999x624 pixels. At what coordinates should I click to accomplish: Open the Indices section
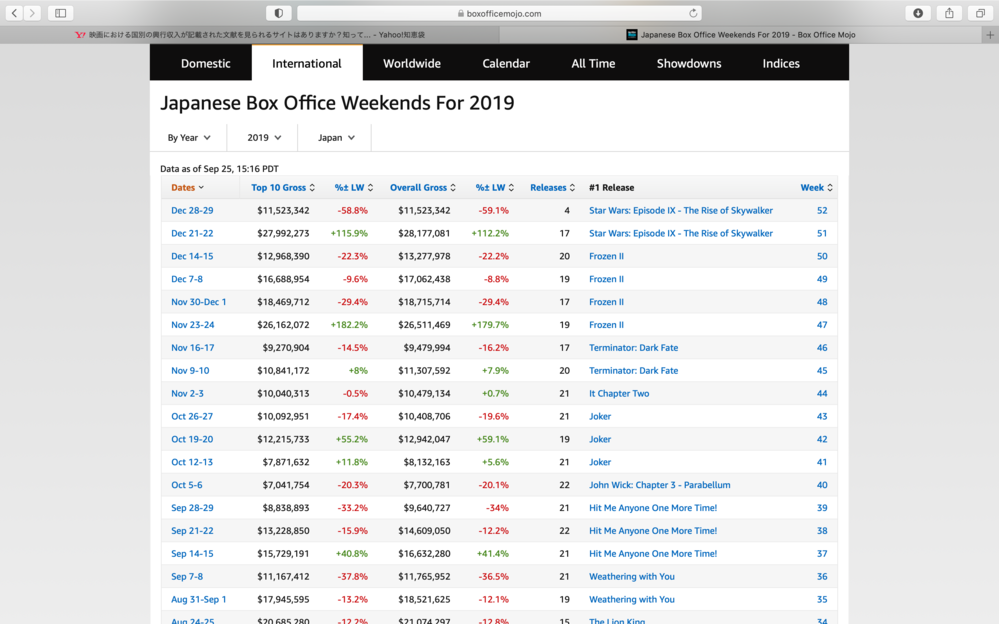pyautogui.click(x=781, y=63)
